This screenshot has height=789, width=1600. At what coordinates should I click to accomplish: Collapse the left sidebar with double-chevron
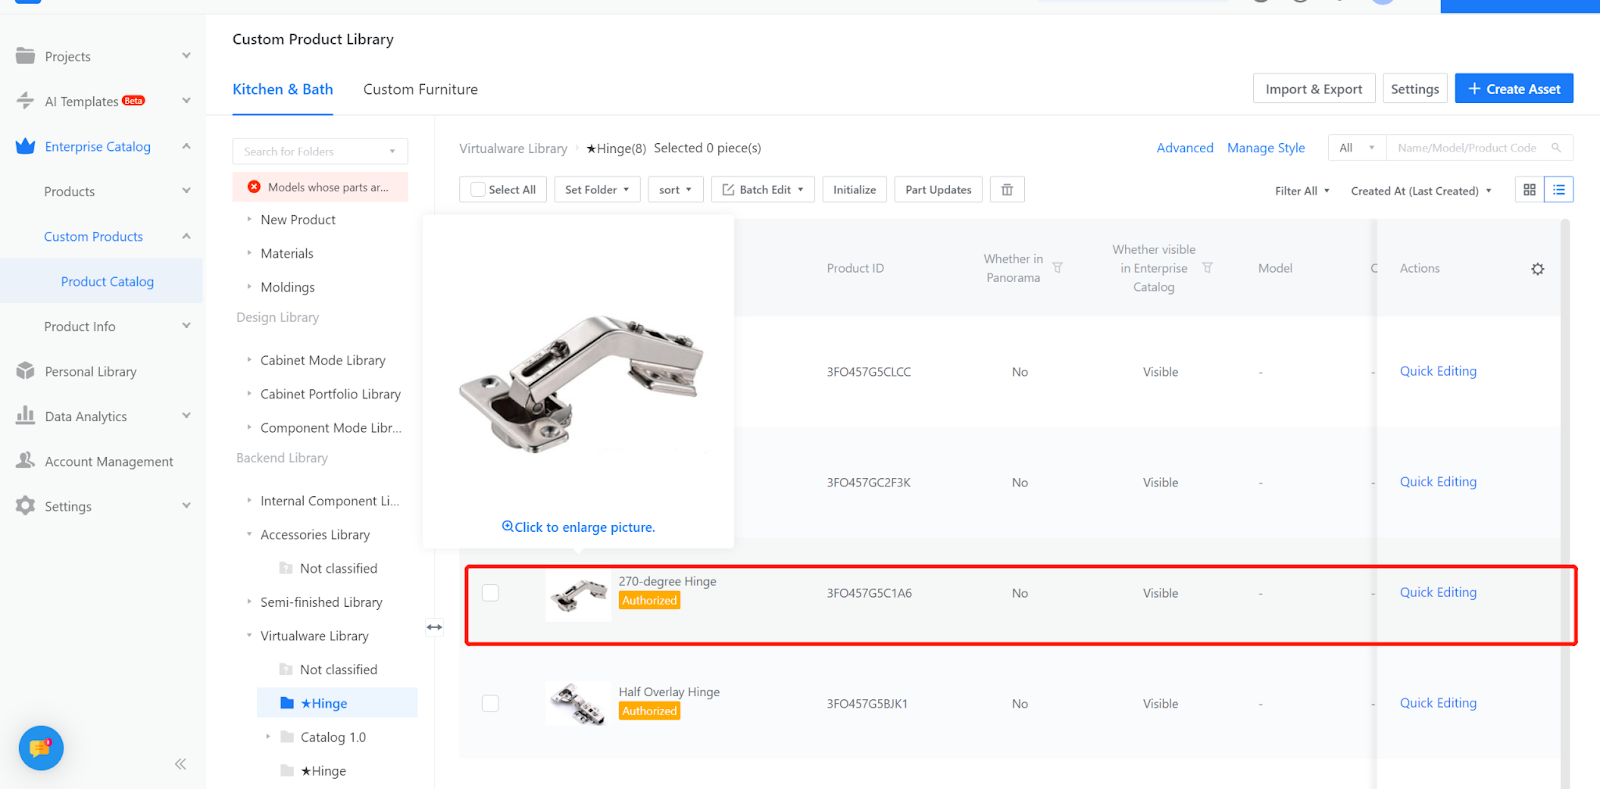click(x=180, y=764)
